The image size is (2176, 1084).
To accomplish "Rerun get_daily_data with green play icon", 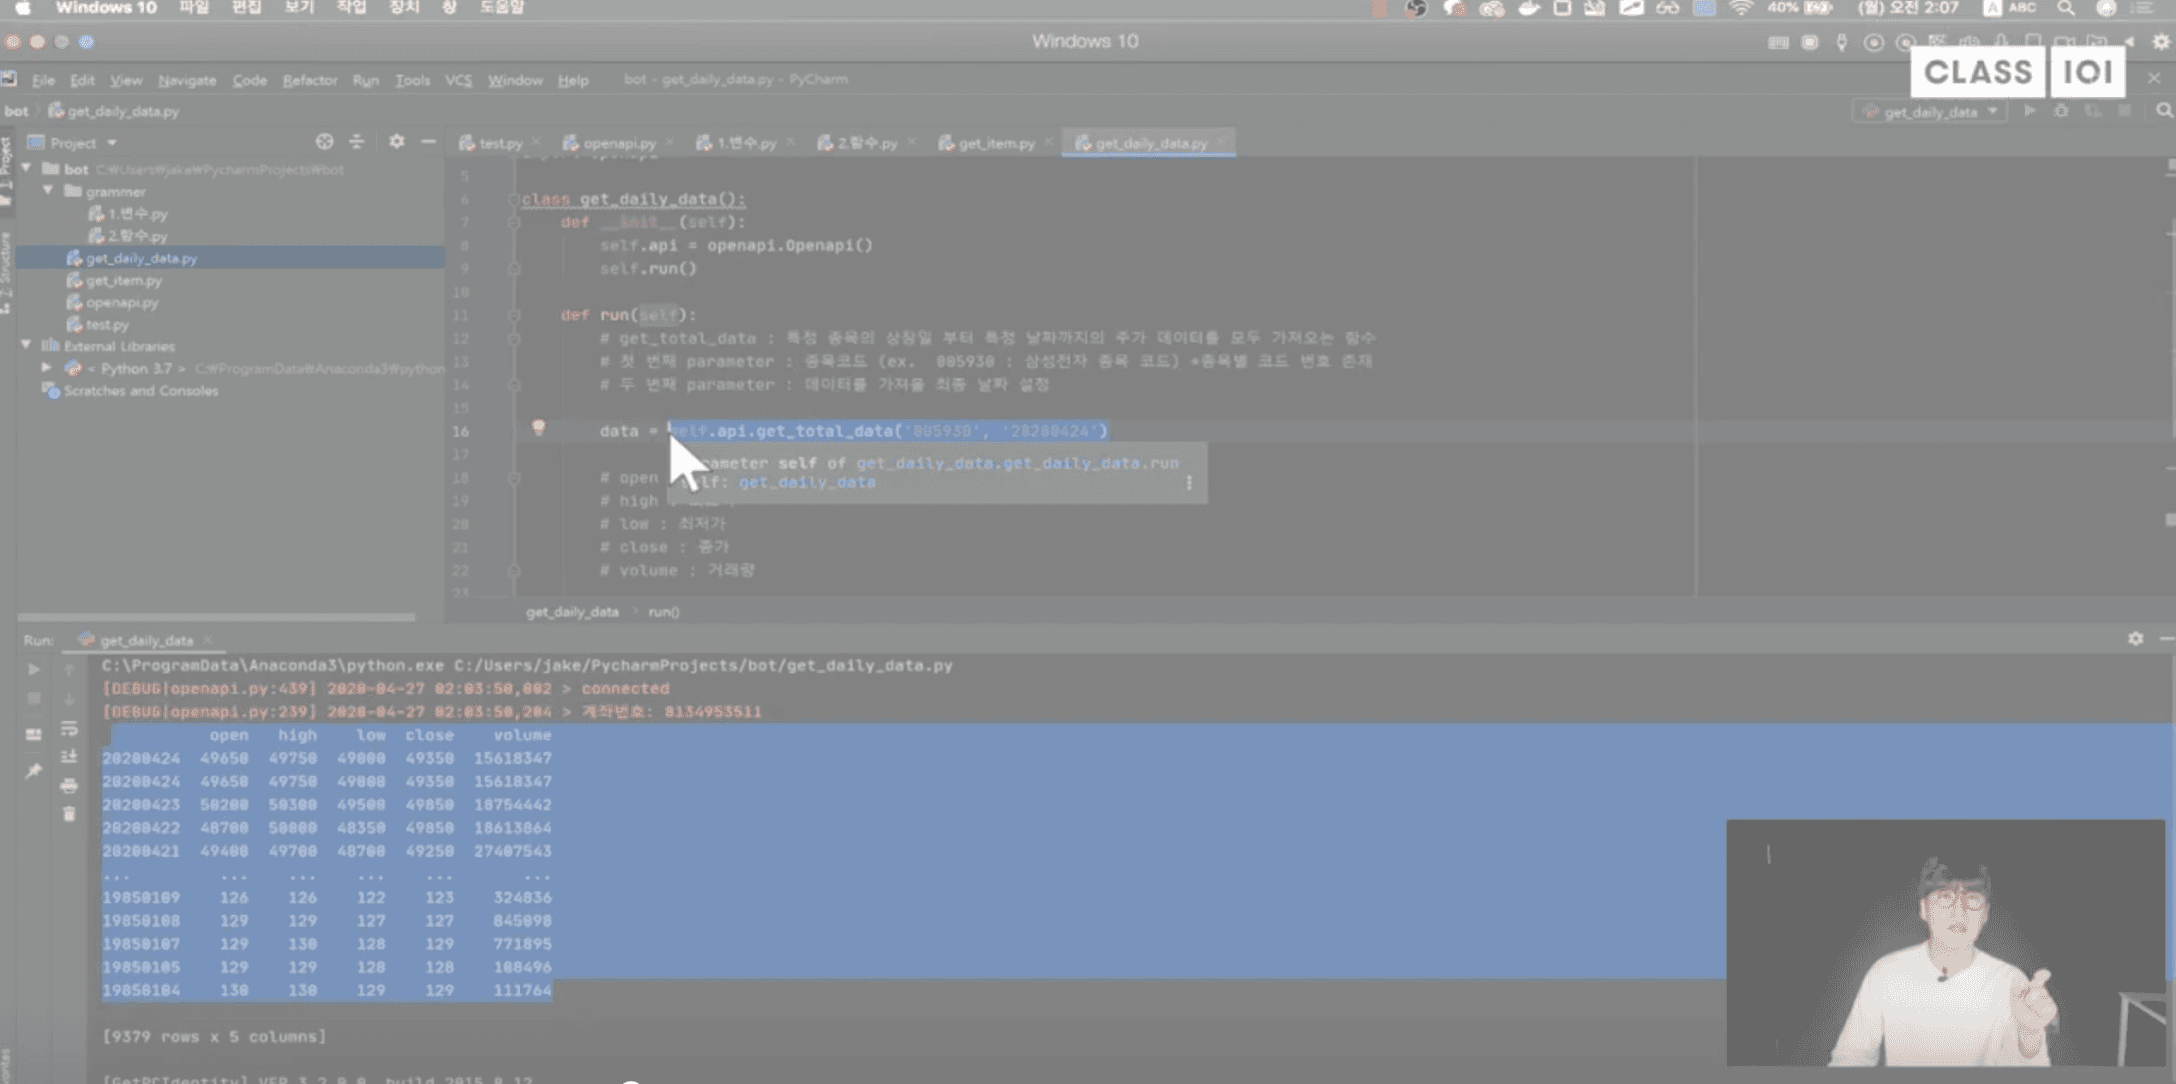I will [x=33, y=669].
